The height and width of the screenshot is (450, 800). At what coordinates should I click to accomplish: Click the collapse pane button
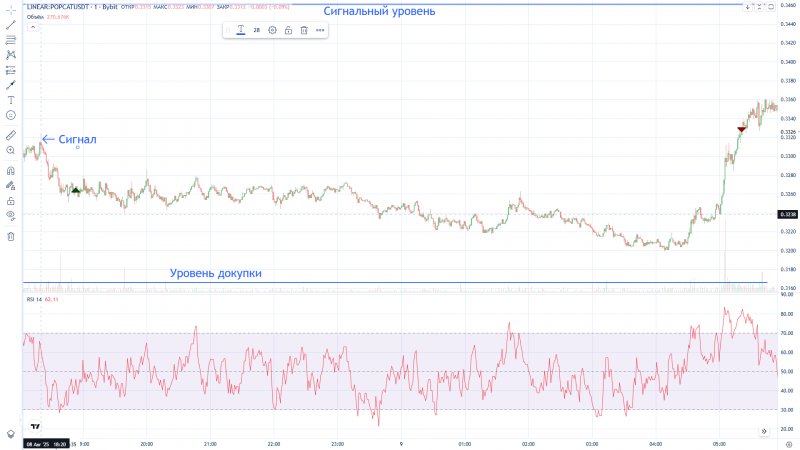pyautogui.click(x=759, y=7)
